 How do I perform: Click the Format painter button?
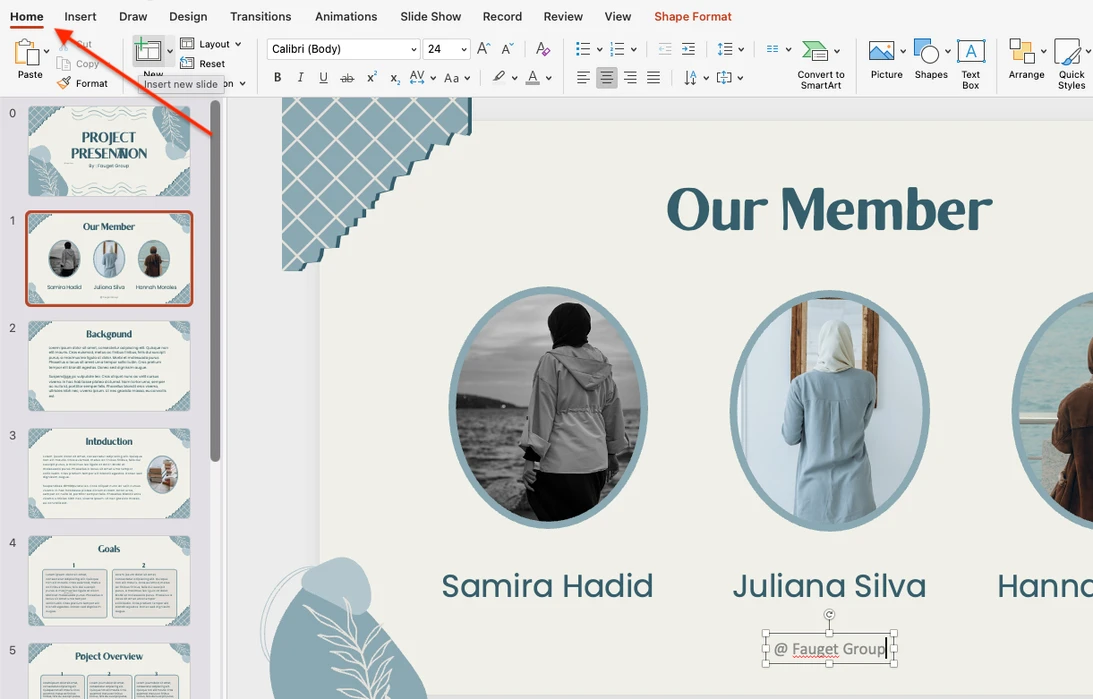pyautogui.click(x=82, y=84)
